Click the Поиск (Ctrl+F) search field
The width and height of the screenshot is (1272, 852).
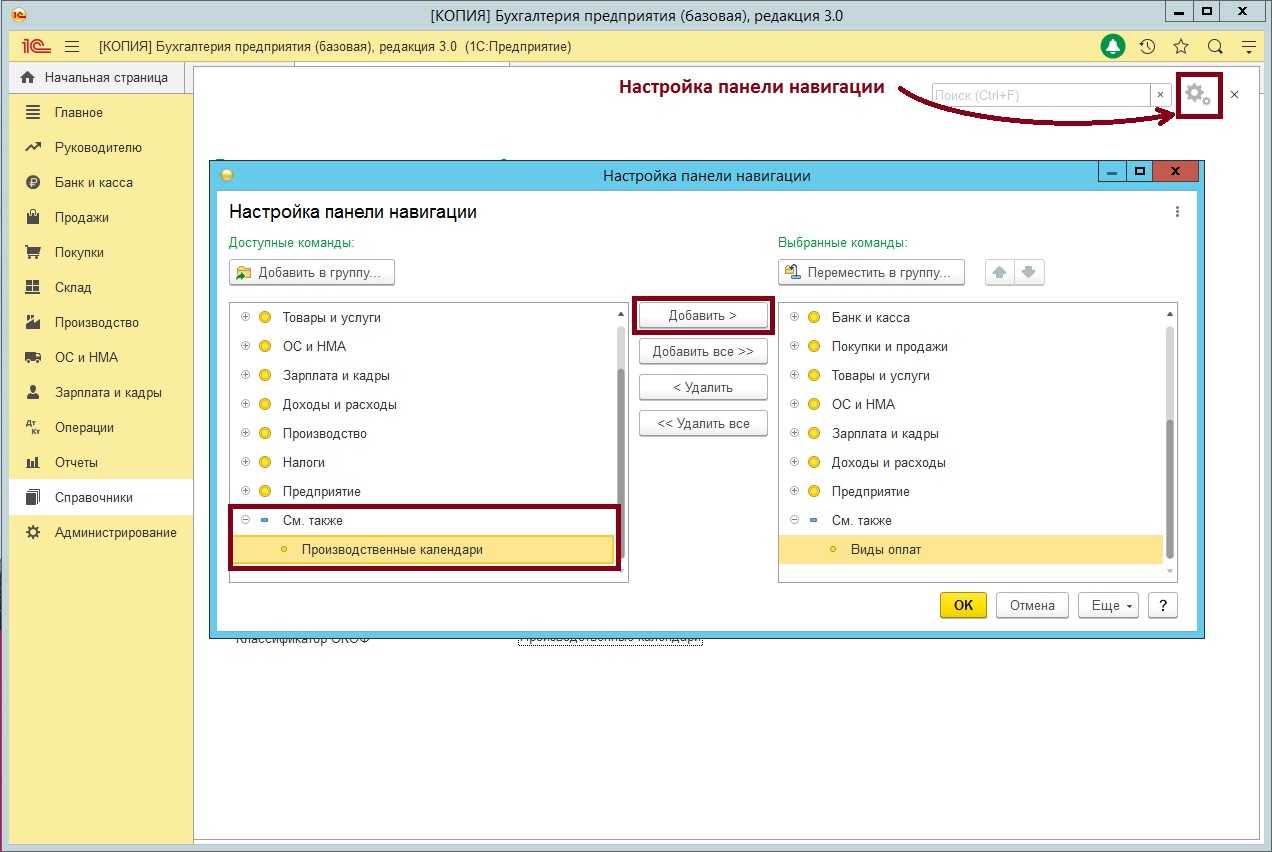tap(1041, 94)
